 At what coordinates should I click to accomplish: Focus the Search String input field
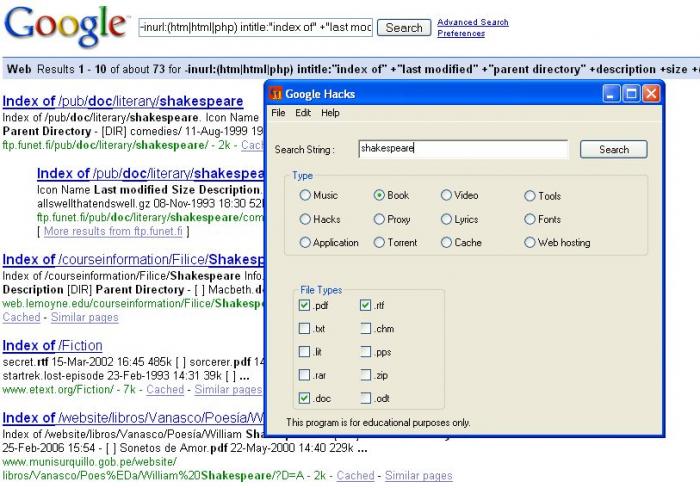click(463, 149)
